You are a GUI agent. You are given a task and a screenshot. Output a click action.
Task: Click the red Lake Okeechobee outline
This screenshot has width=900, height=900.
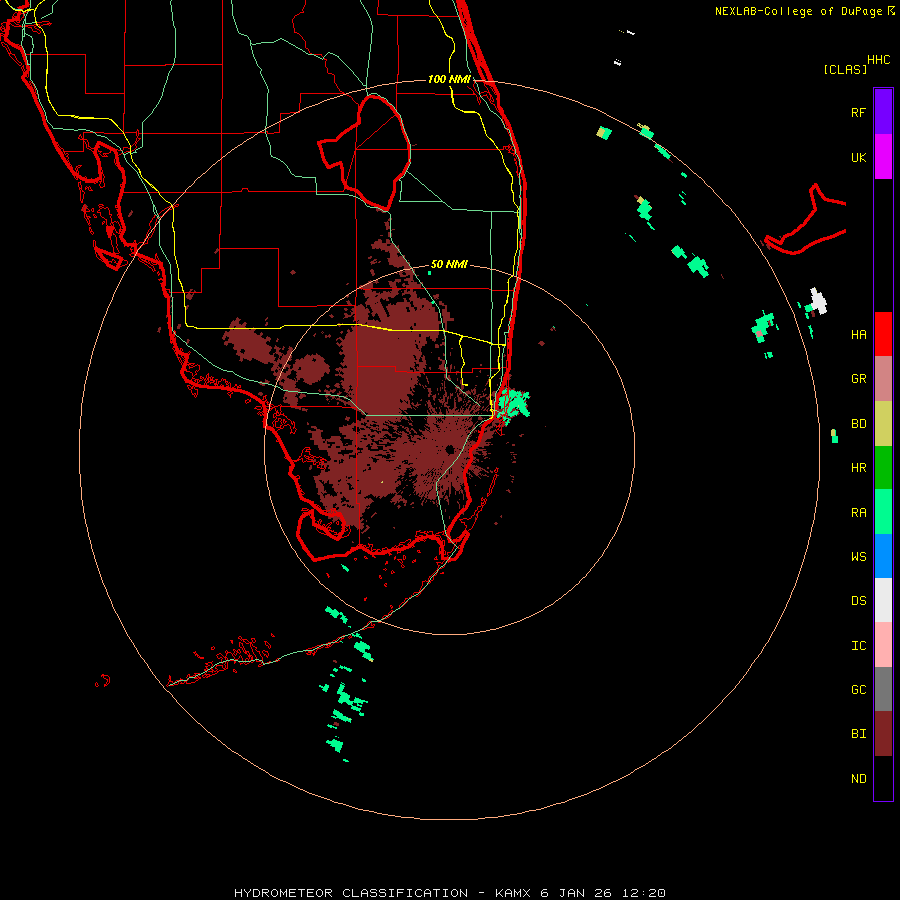[x=365, y=153]
